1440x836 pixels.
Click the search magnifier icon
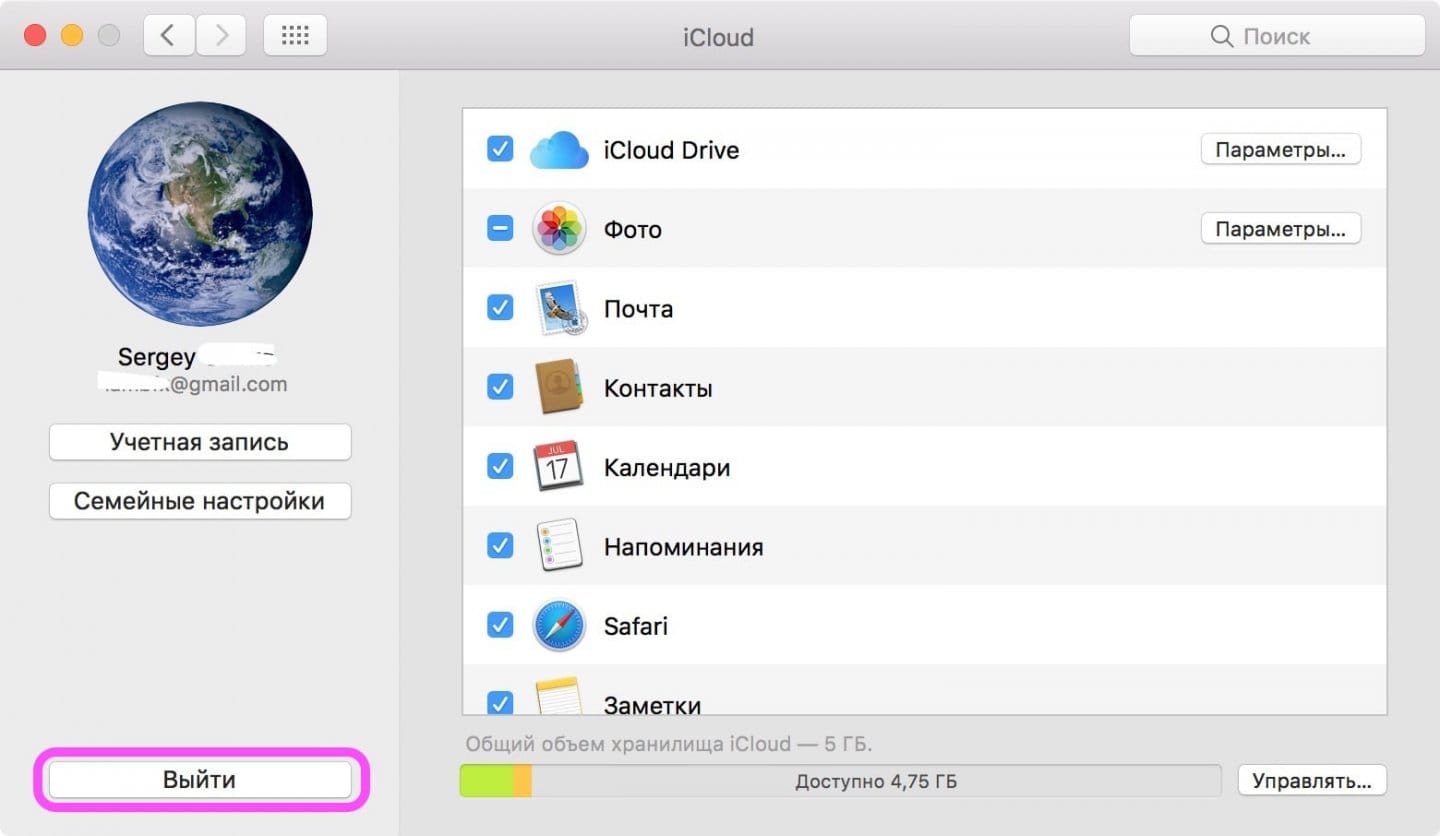(x=1221, y=36)
